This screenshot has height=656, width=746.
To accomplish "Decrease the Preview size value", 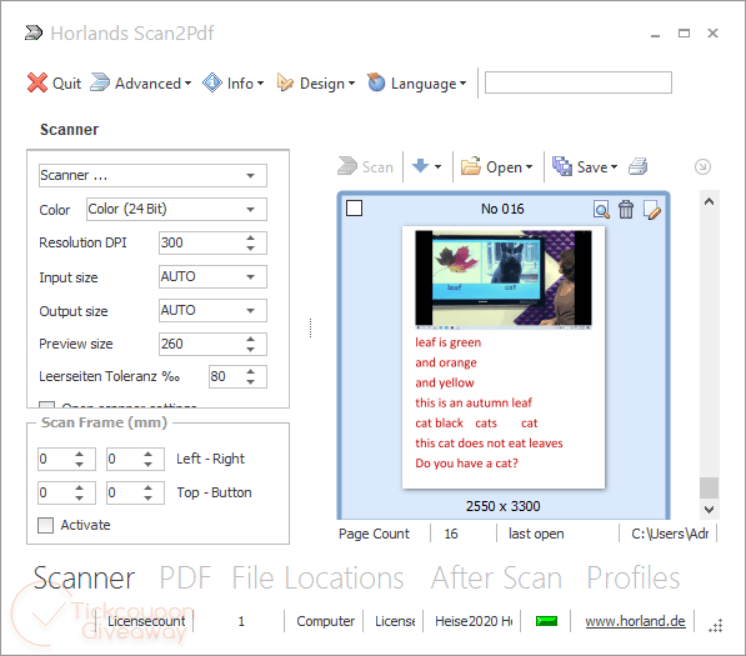I will (x=251, y=349).
